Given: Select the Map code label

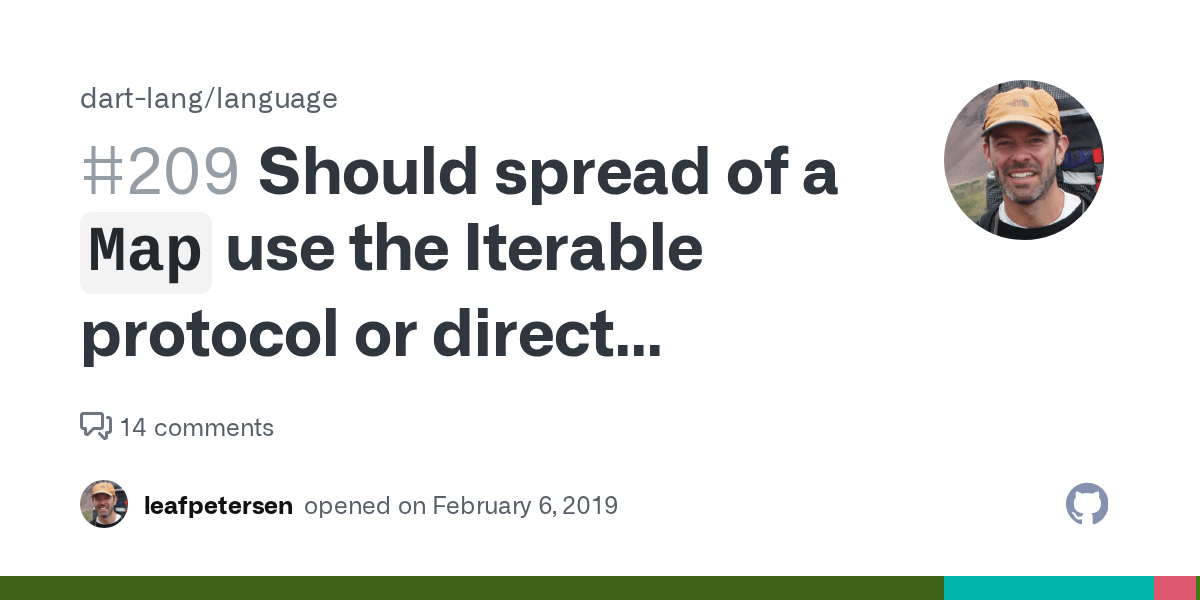Looking at the screenshot, I should pyautogui.click(x=146, y=252).
